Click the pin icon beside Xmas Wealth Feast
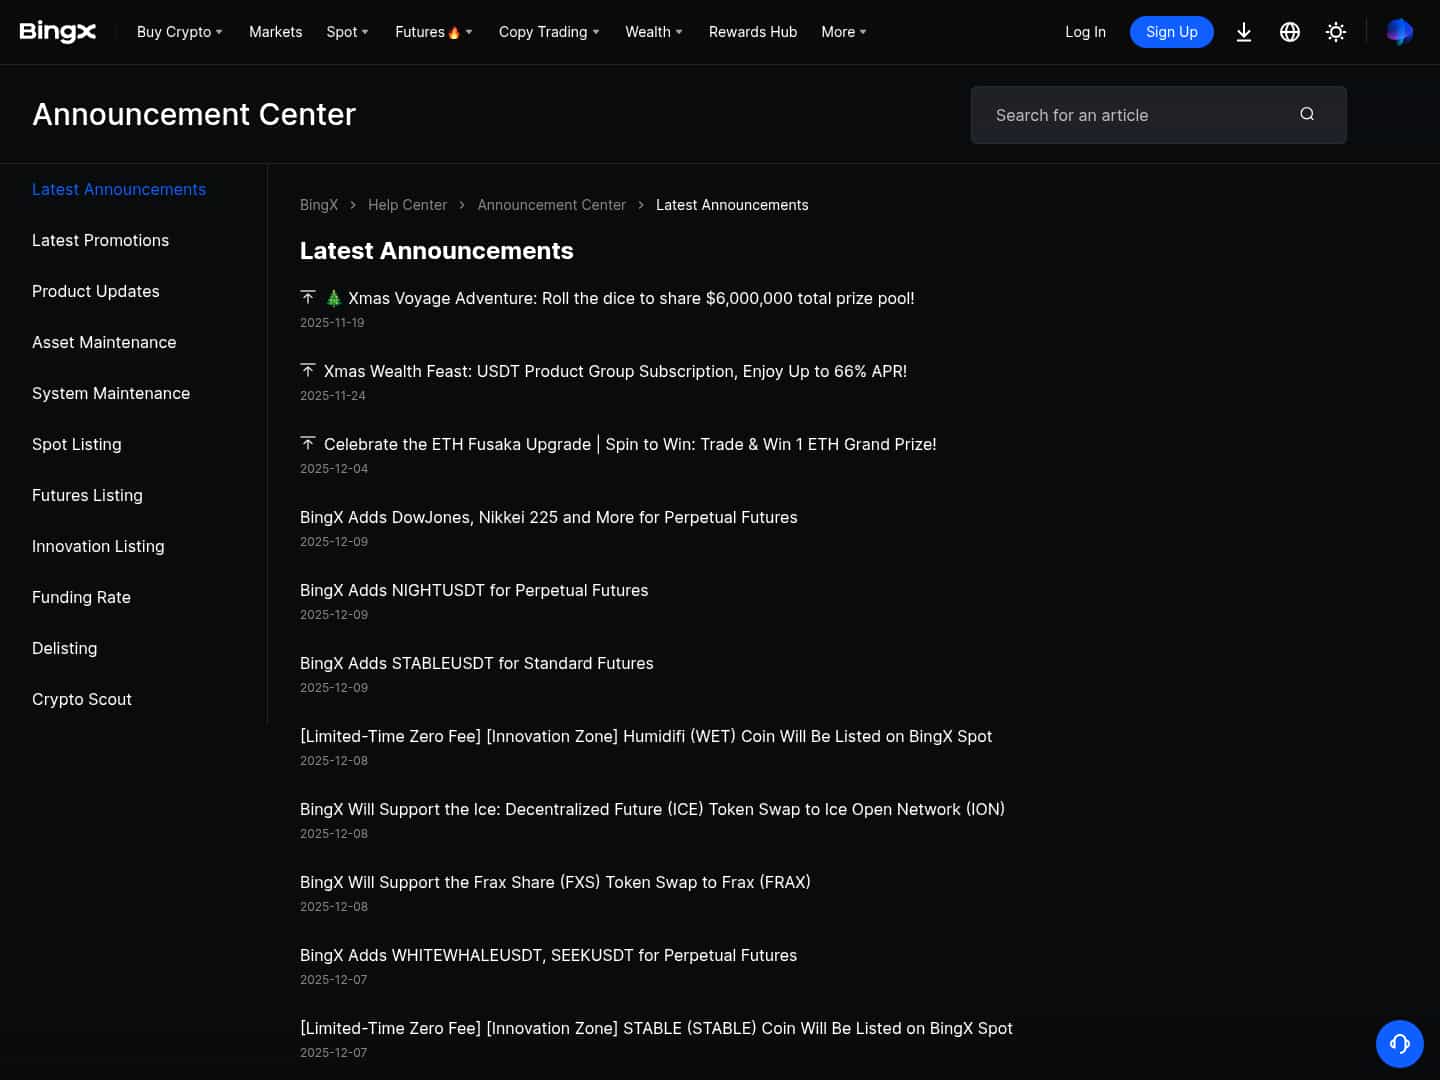The image size is (1440, 1080). 308,370
